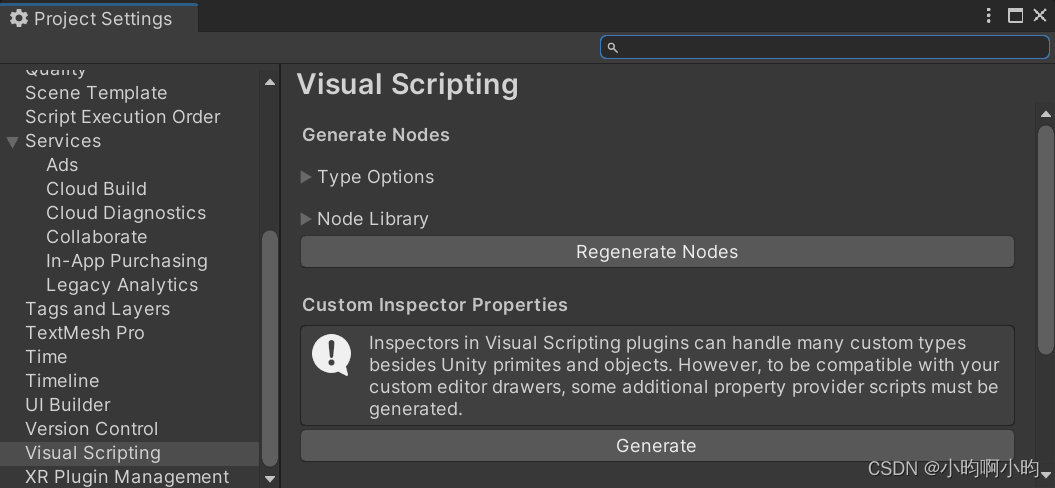Click Custom Inspector Properties heading
The image size is (1055, 488).
(x=435, y=305)
